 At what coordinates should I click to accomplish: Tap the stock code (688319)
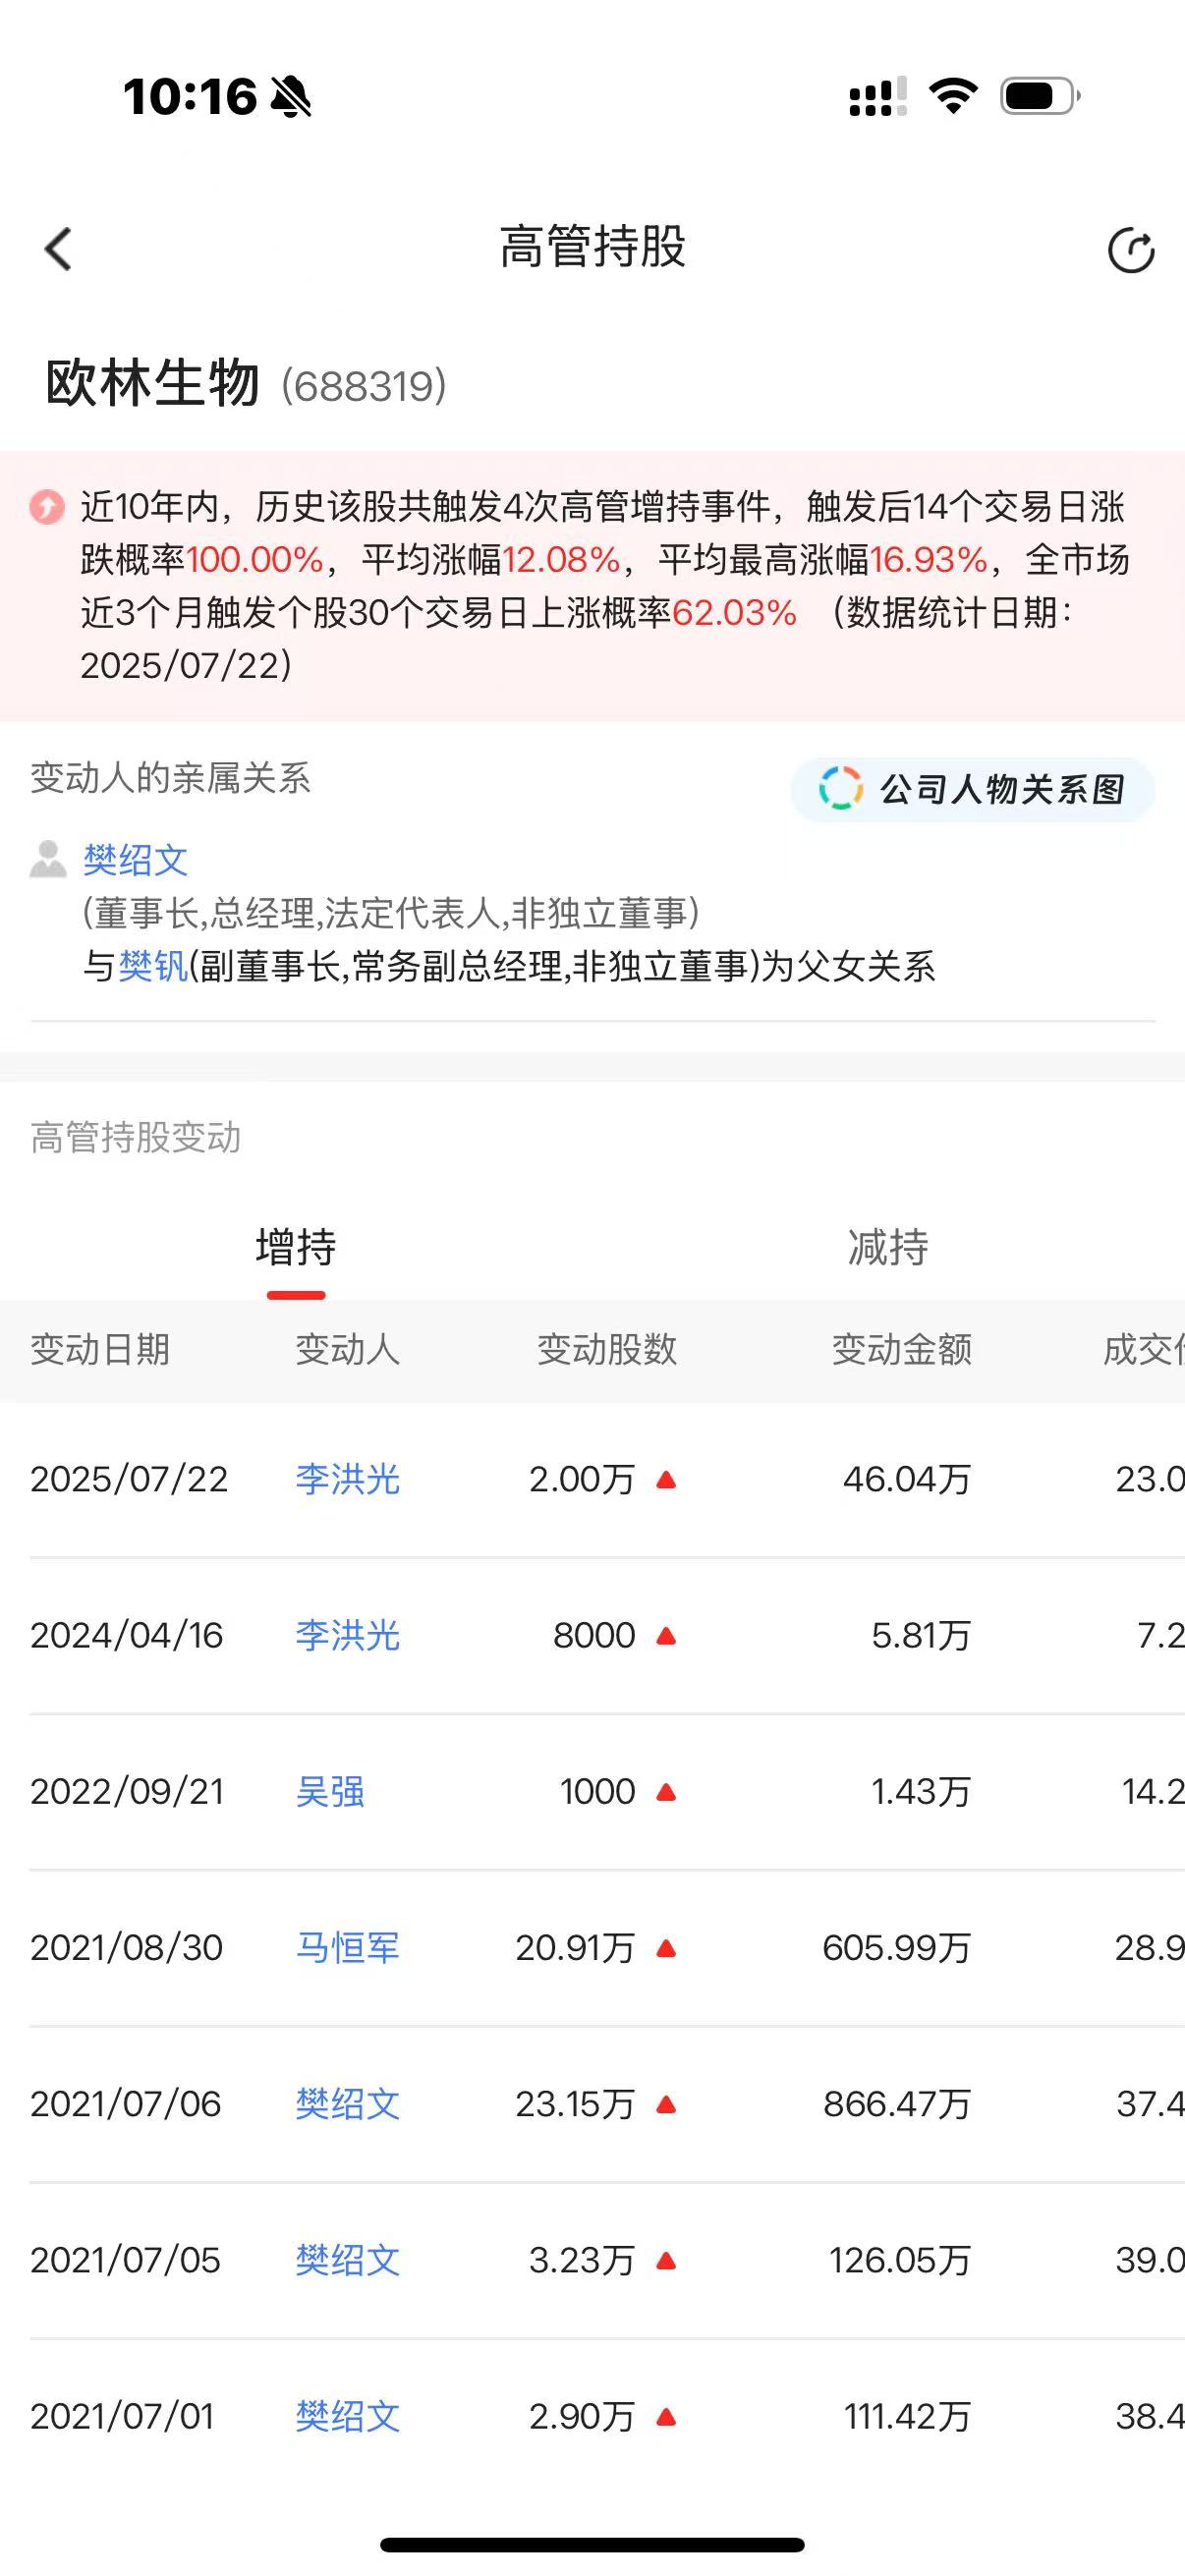(x=364, y=387)
